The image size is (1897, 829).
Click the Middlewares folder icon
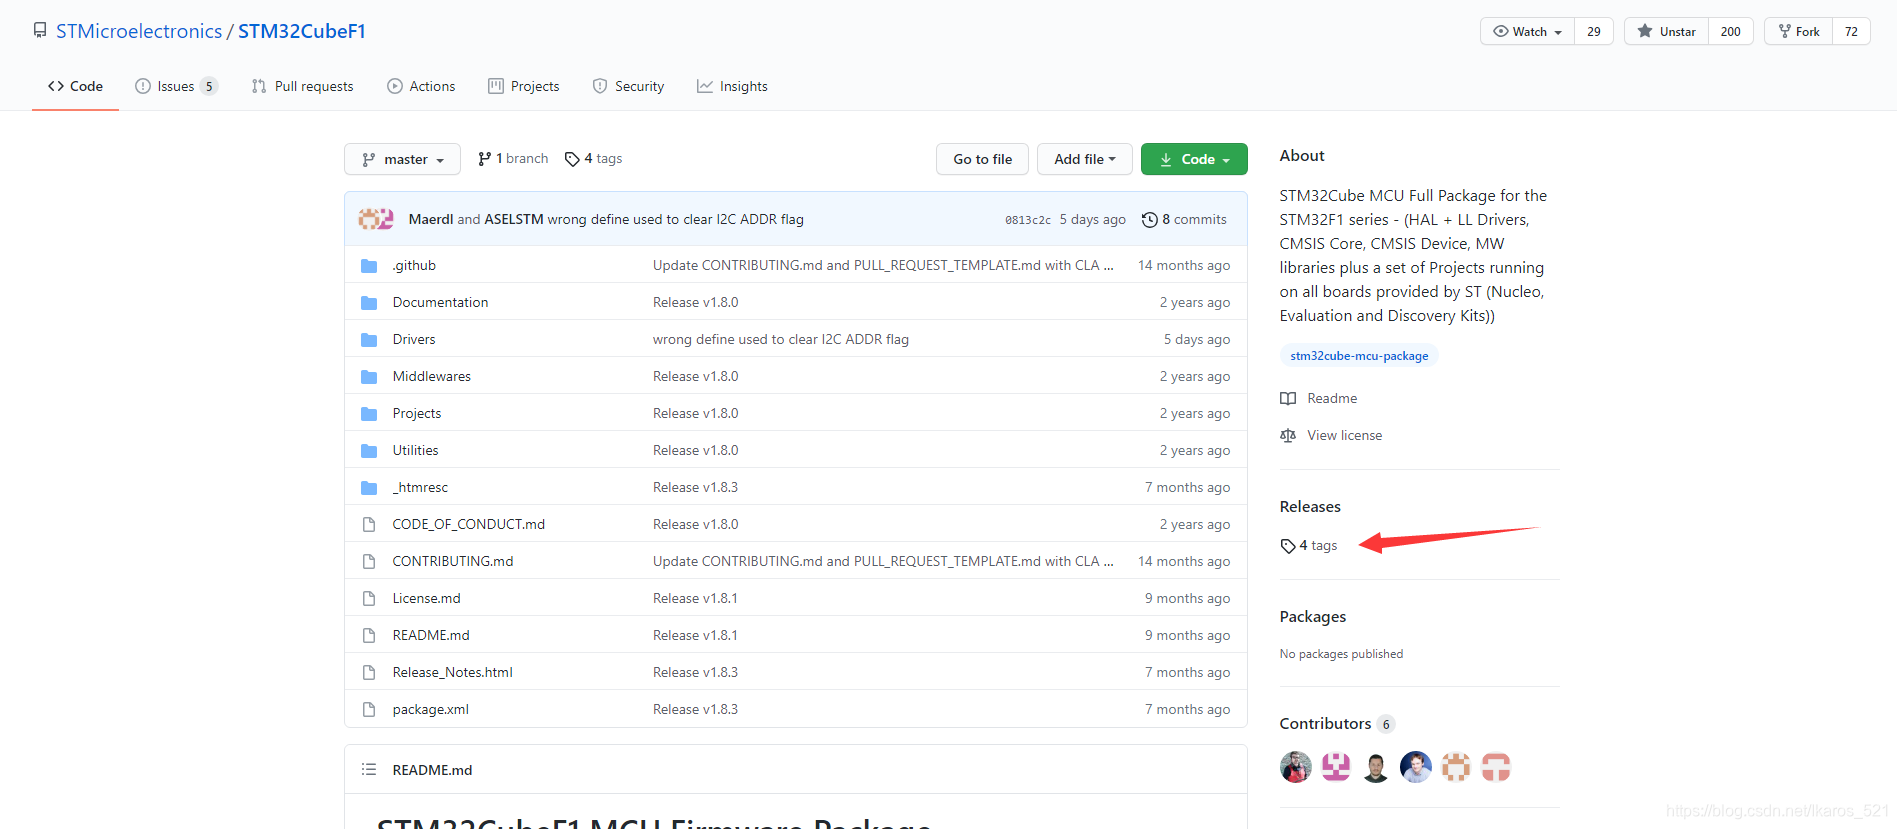[369, 377]
